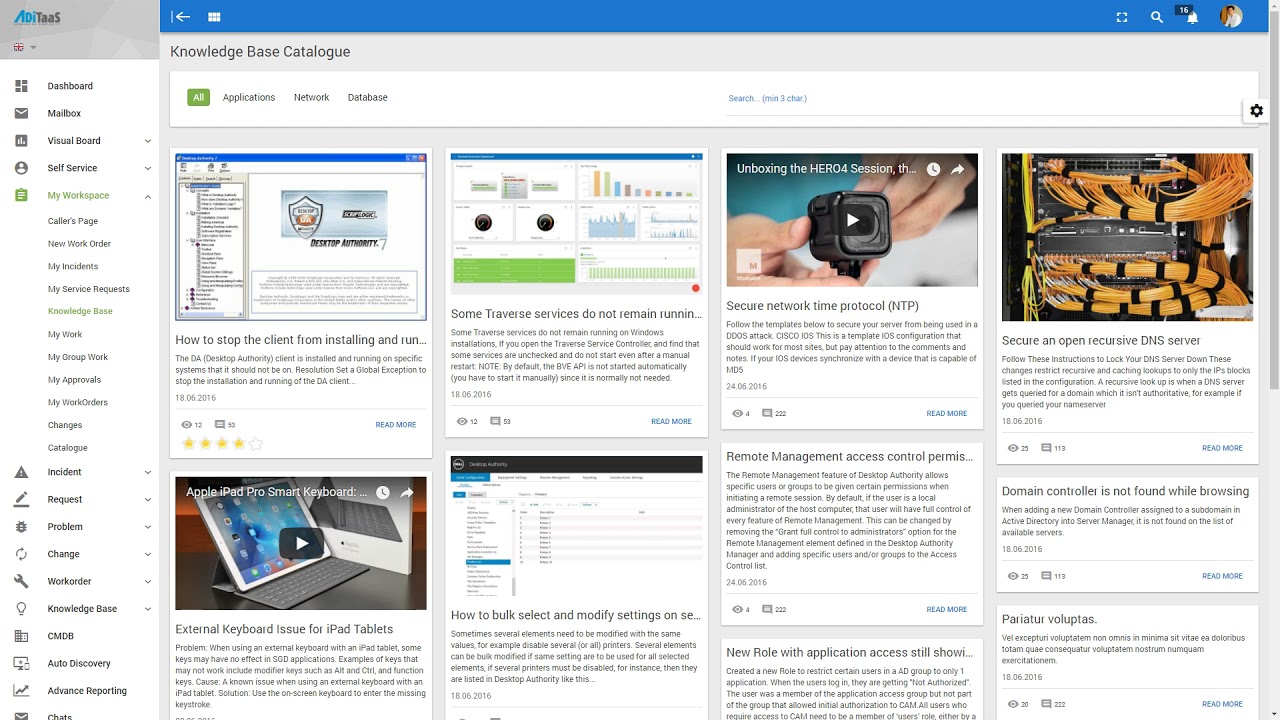Viewport: 1280px width, 720px height.
Task: Play the HERO4 Session unboxing video
Action: [852, 220]
